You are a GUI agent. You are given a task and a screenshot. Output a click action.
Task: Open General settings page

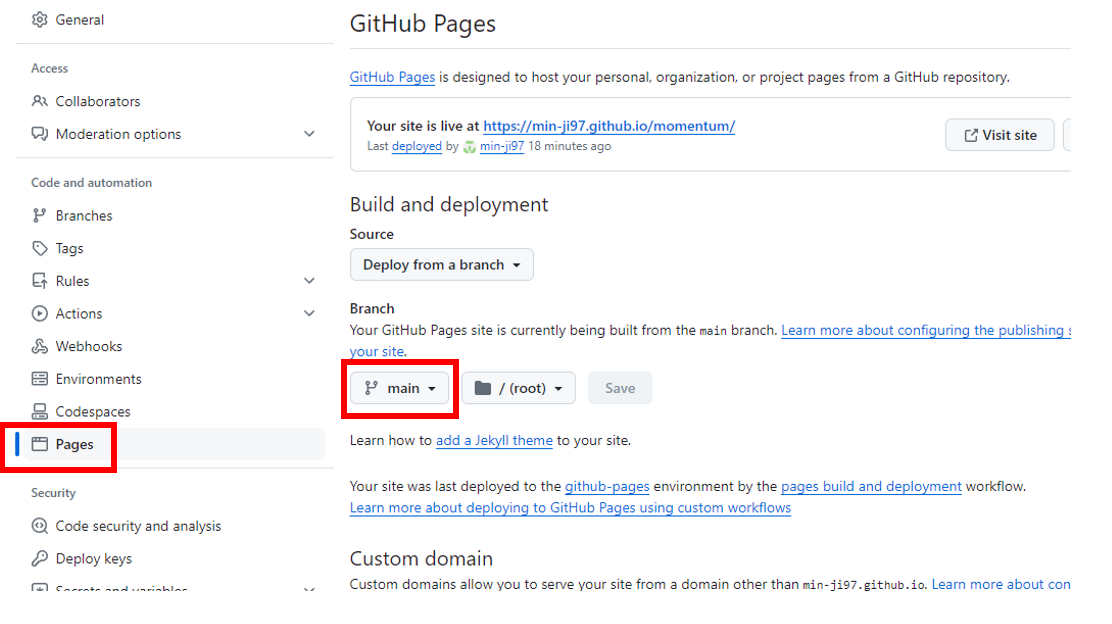tap(79, 20)
